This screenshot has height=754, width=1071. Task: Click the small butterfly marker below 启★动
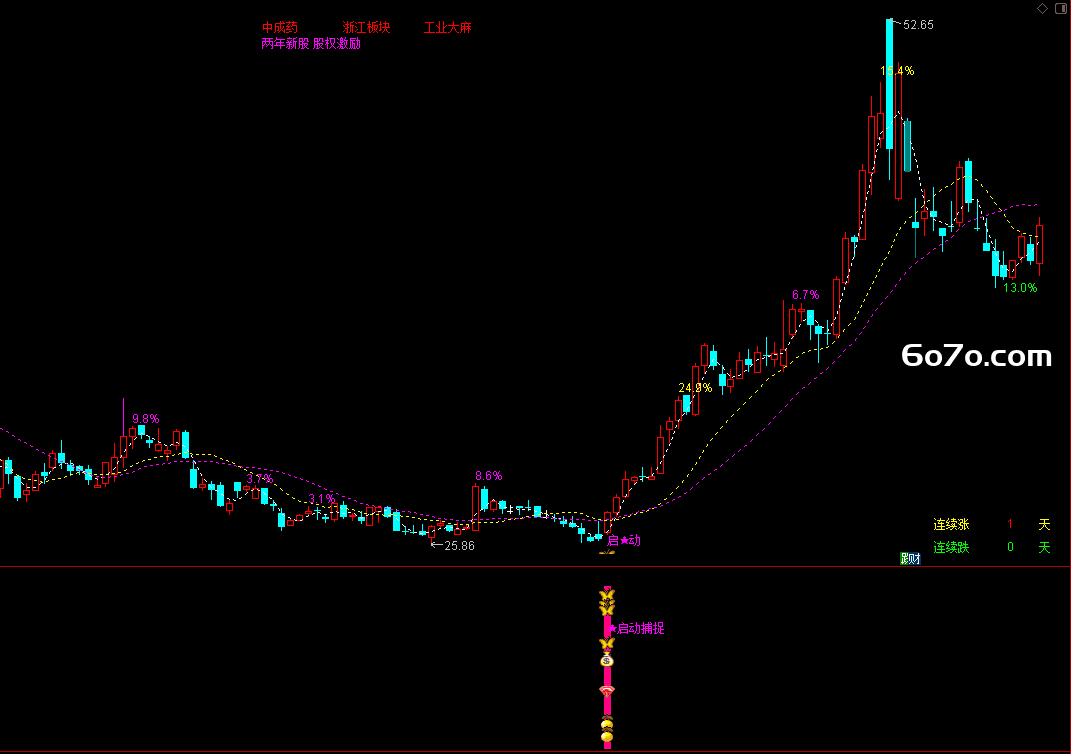(607, 552)
